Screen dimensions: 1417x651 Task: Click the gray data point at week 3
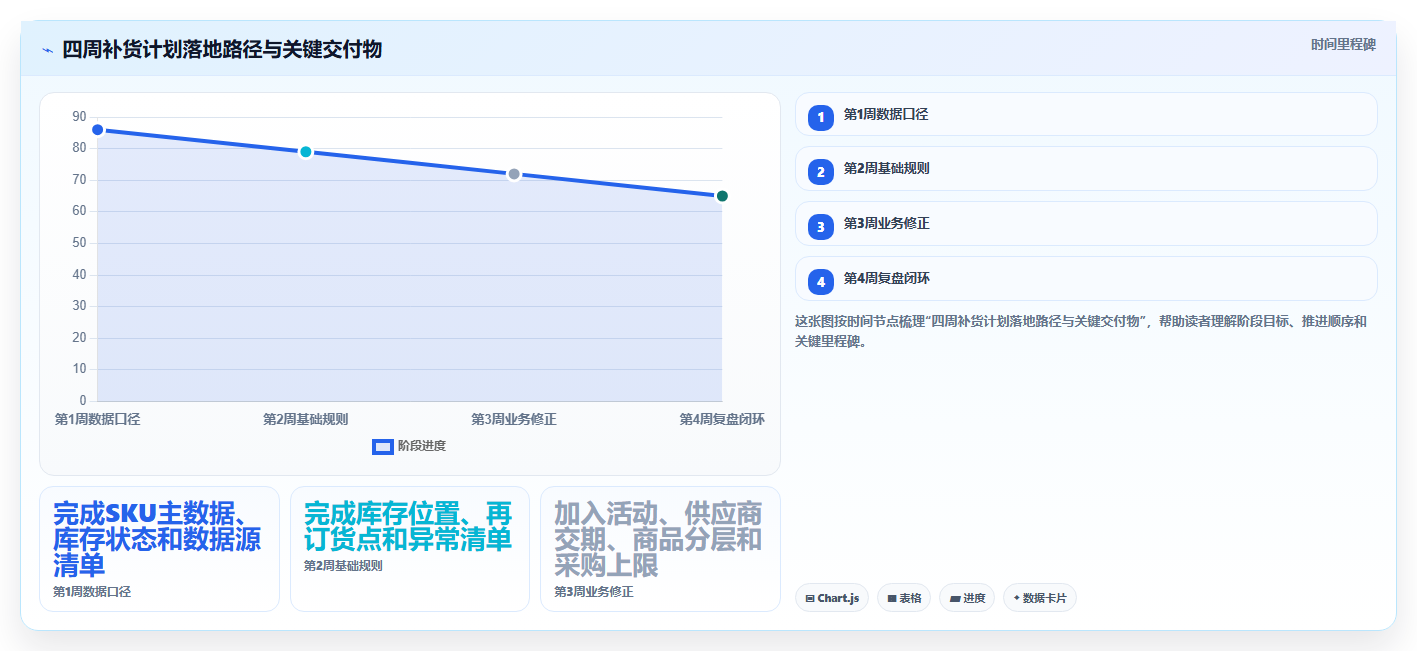pos(514,174)
